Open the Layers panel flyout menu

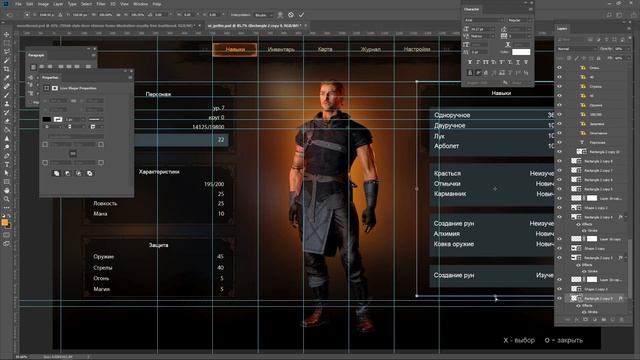click(629, 29)
